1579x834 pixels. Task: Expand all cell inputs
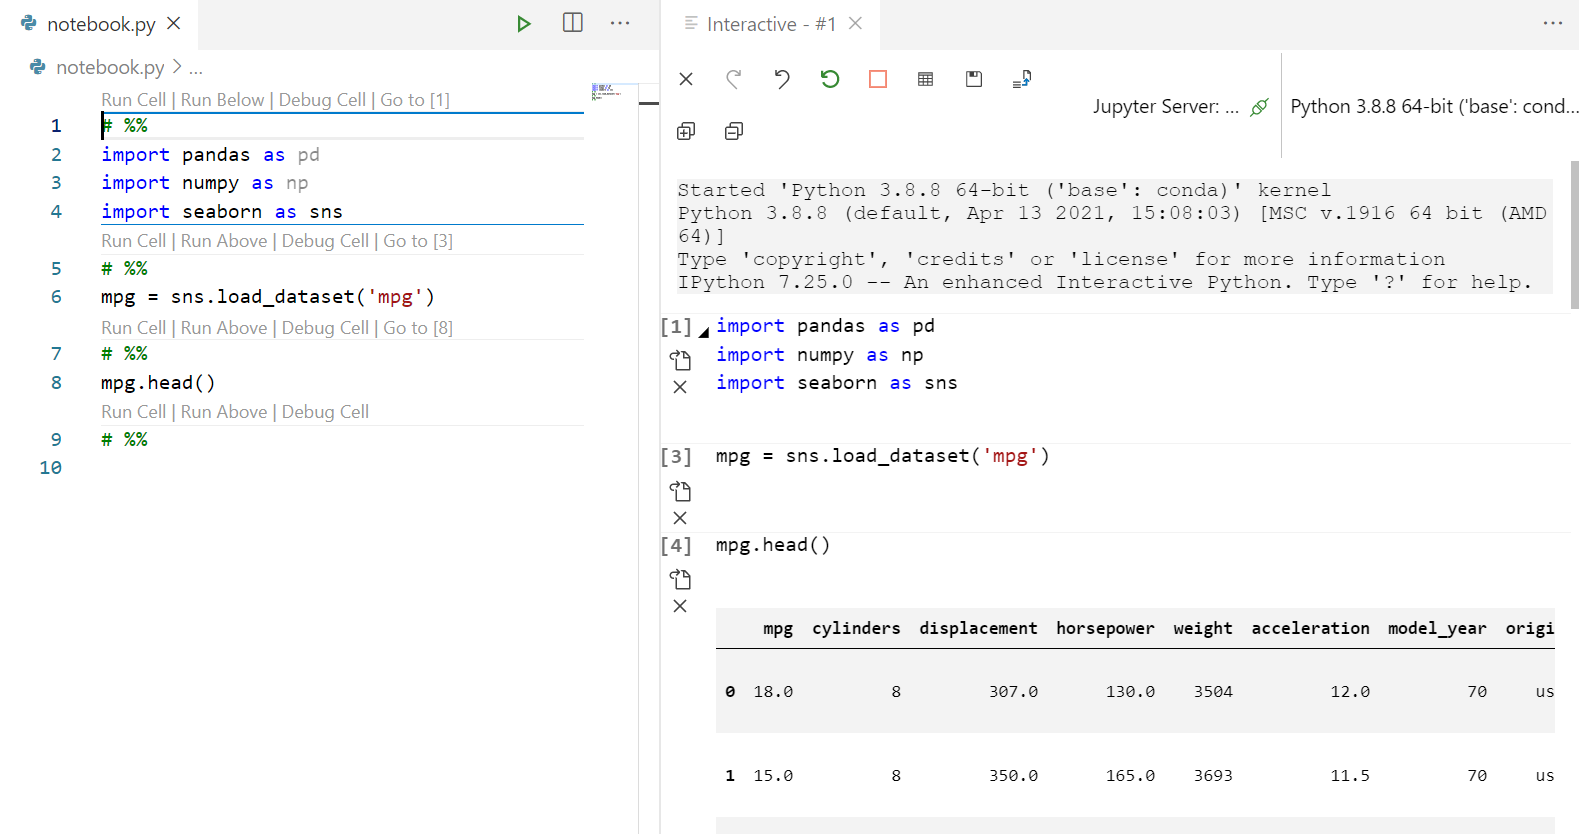click(686, 131)
